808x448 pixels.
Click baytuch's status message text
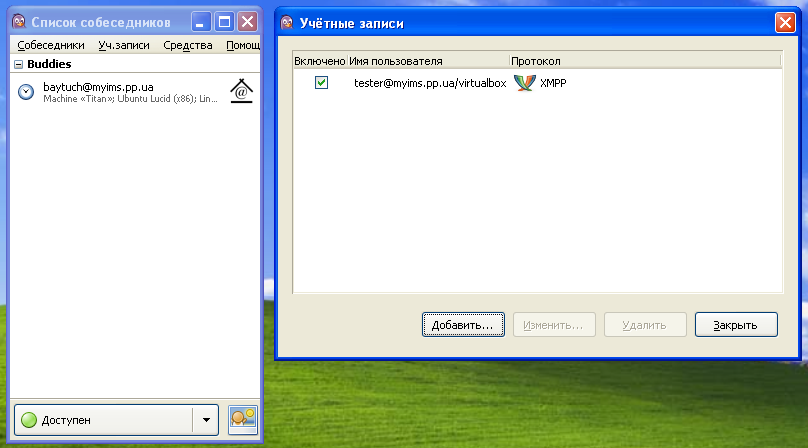coord(130,98)
